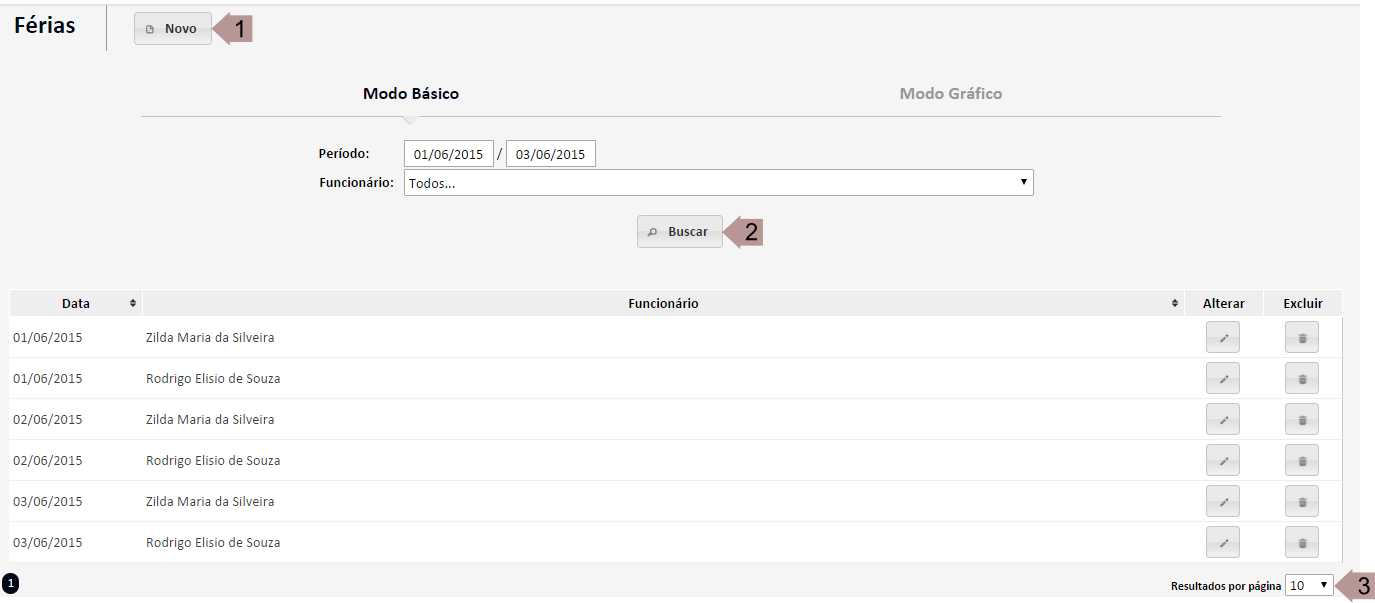Switch to the Modo Gráfico tab
1375x603 pixels.
tap(950, 94)
